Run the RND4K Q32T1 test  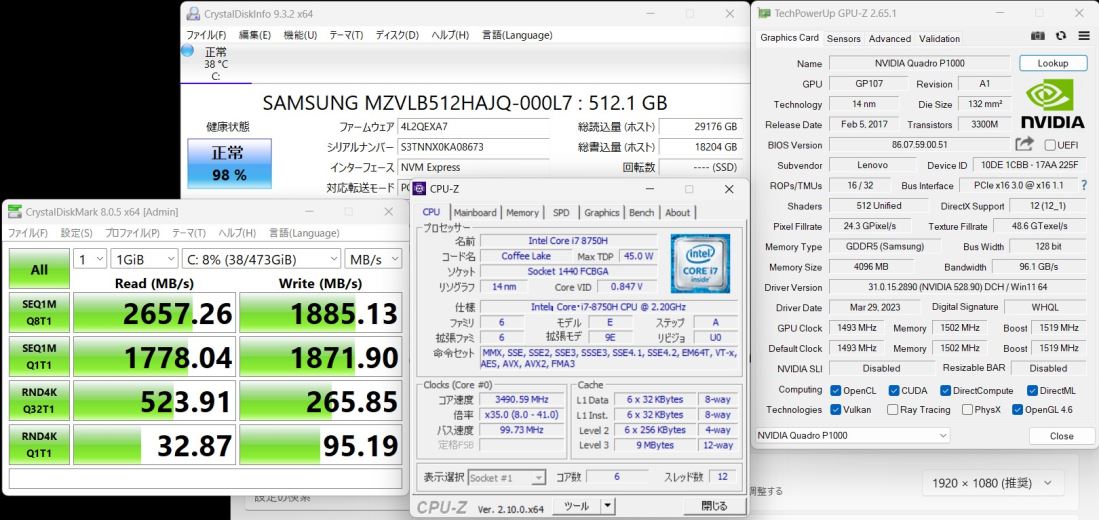pyautogui.click(x=39, y=401)
